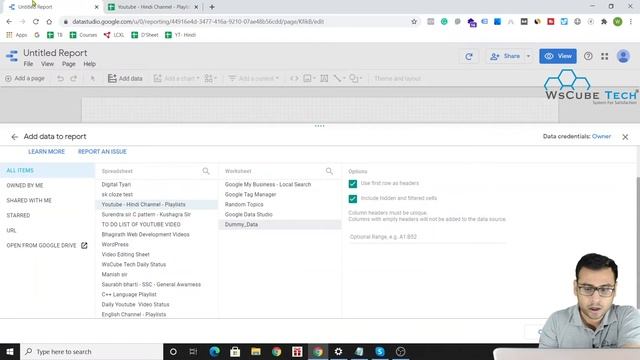The width and height of the screenshot is (640, 360).
Task: Reload the browser page
Action: (x=36, y=22)
